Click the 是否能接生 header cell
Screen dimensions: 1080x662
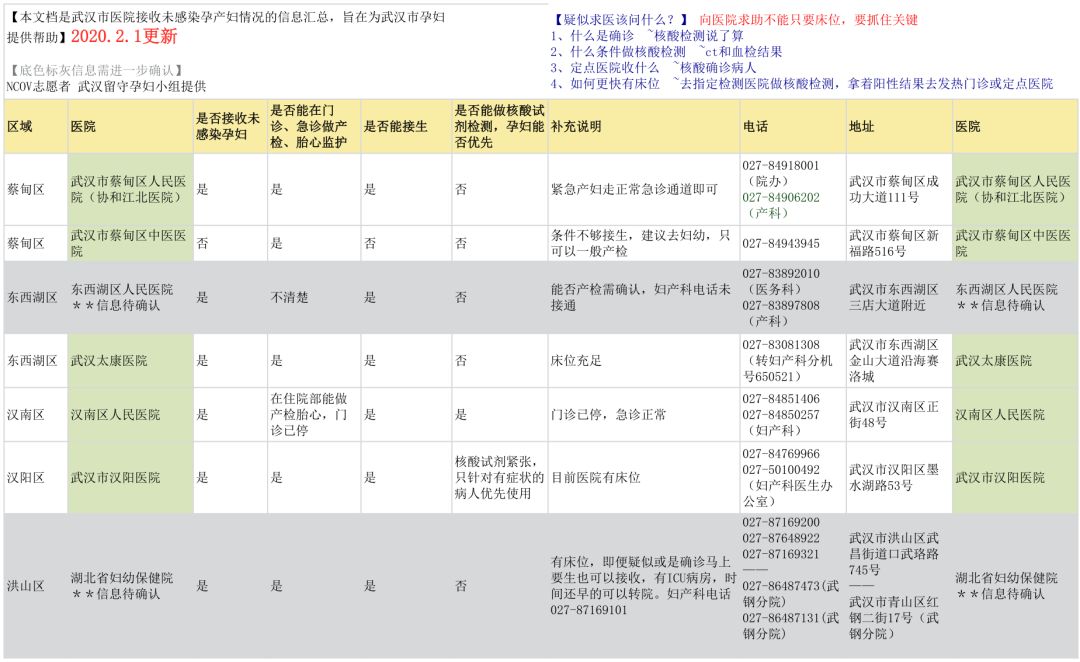pyautogui.click(x=406, y=127)
